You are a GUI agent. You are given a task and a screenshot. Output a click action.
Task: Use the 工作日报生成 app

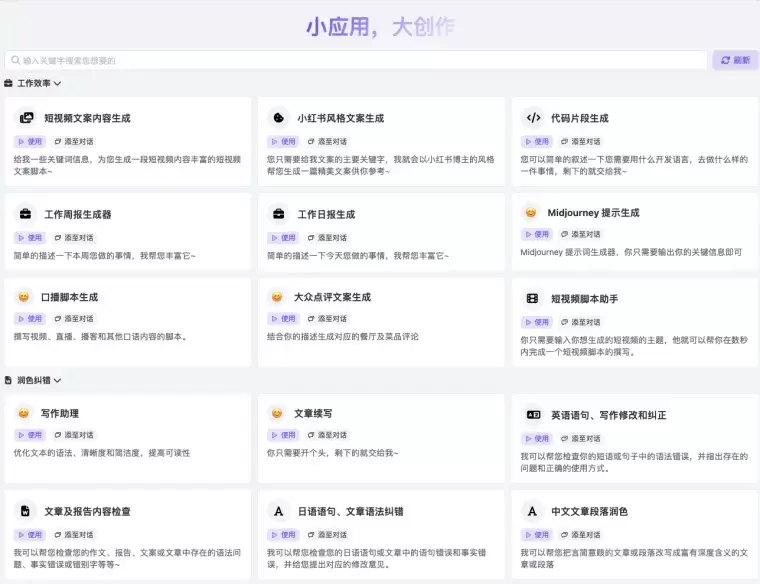(284, 237)
